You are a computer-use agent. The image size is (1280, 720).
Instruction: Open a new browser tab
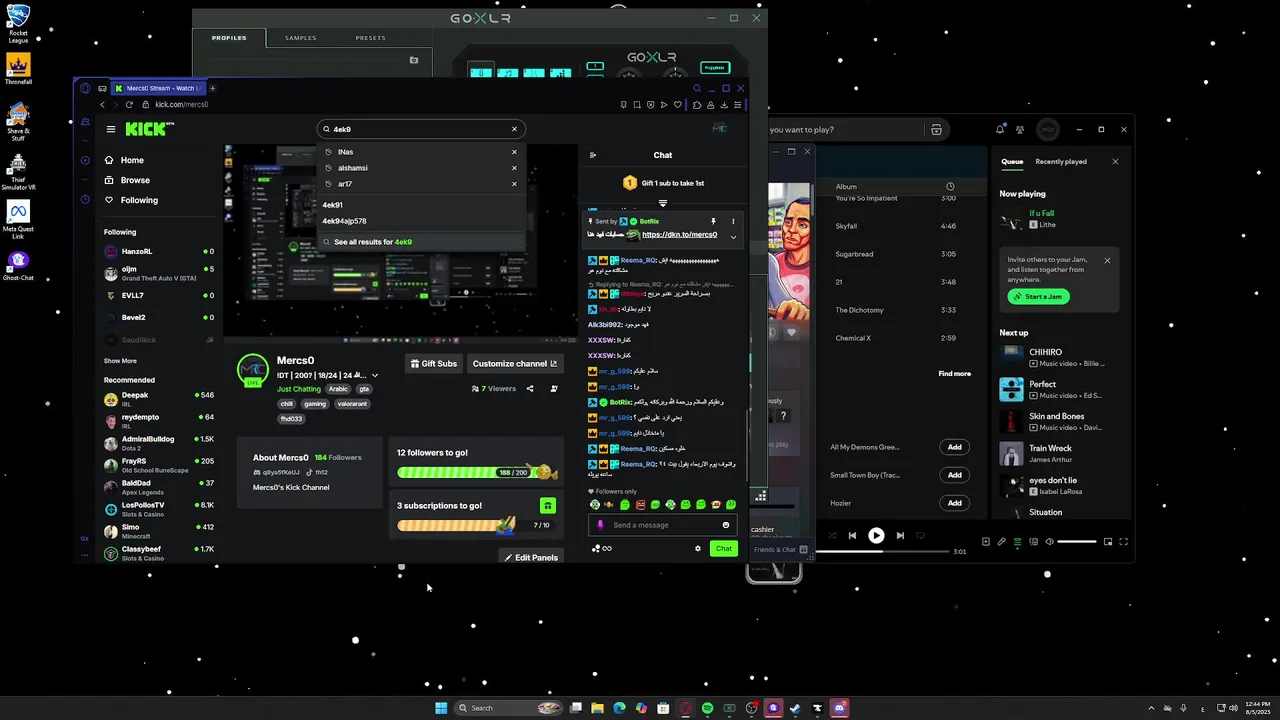(x=212, y=88)
